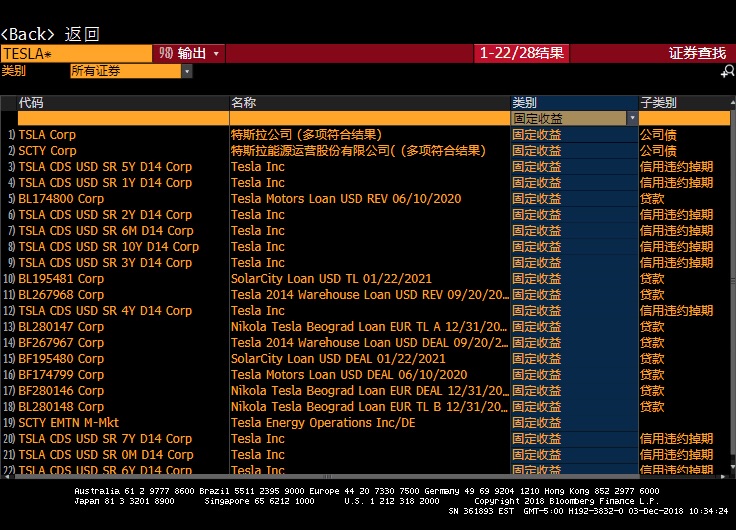Click the 名称 column filter field

click(369, 118)
